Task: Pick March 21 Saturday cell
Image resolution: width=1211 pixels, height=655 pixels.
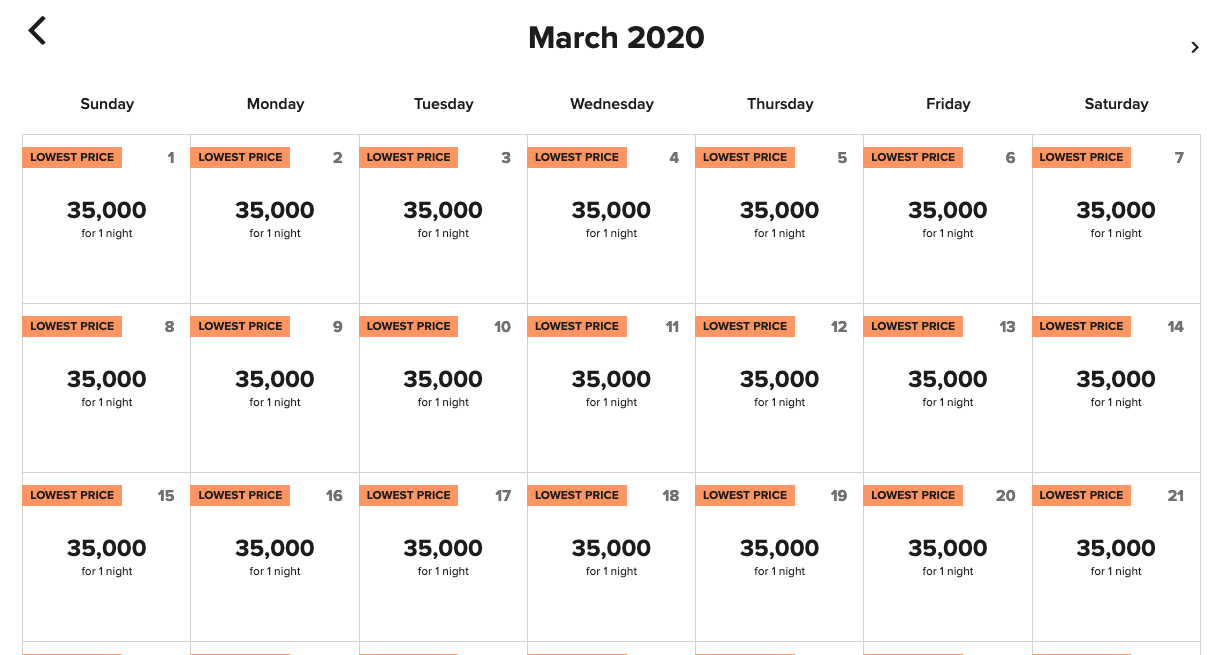Action: (1116, 557)
